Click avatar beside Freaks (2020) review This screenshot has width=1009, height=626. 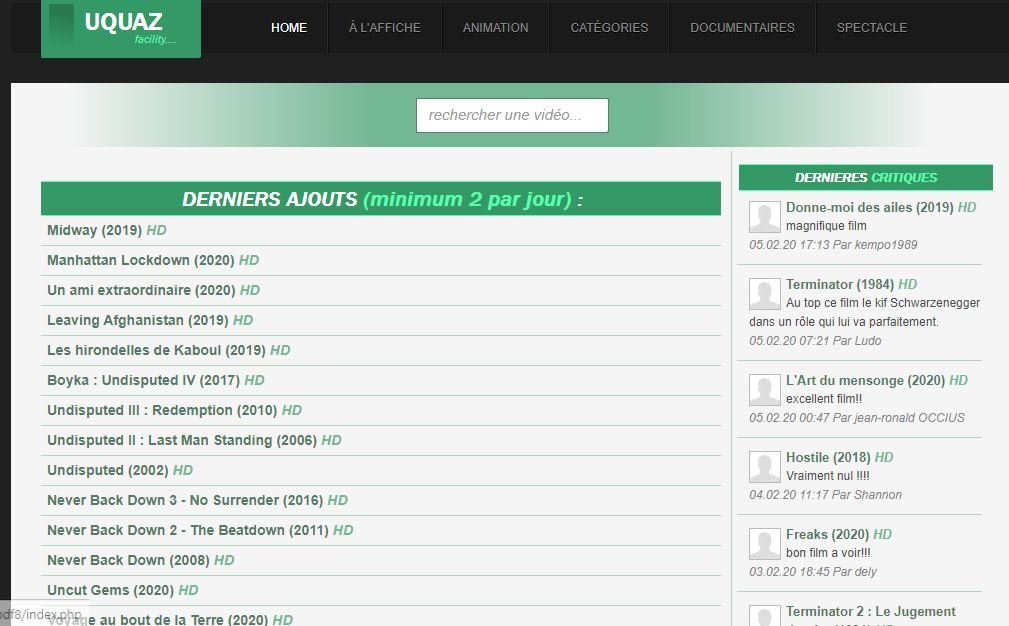tap(764, 544)
